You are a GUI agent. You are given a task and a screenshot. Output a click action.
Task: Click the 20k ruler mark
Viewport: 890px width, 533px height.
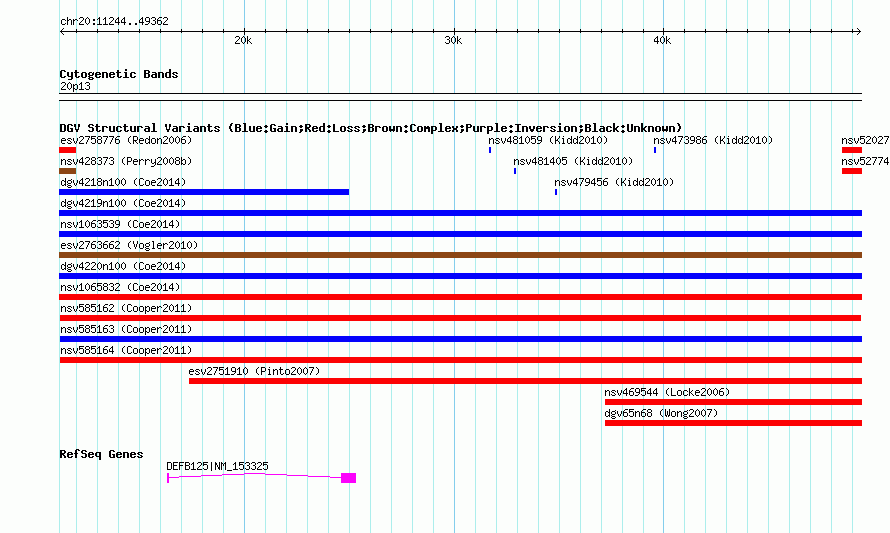pos(243,40)
